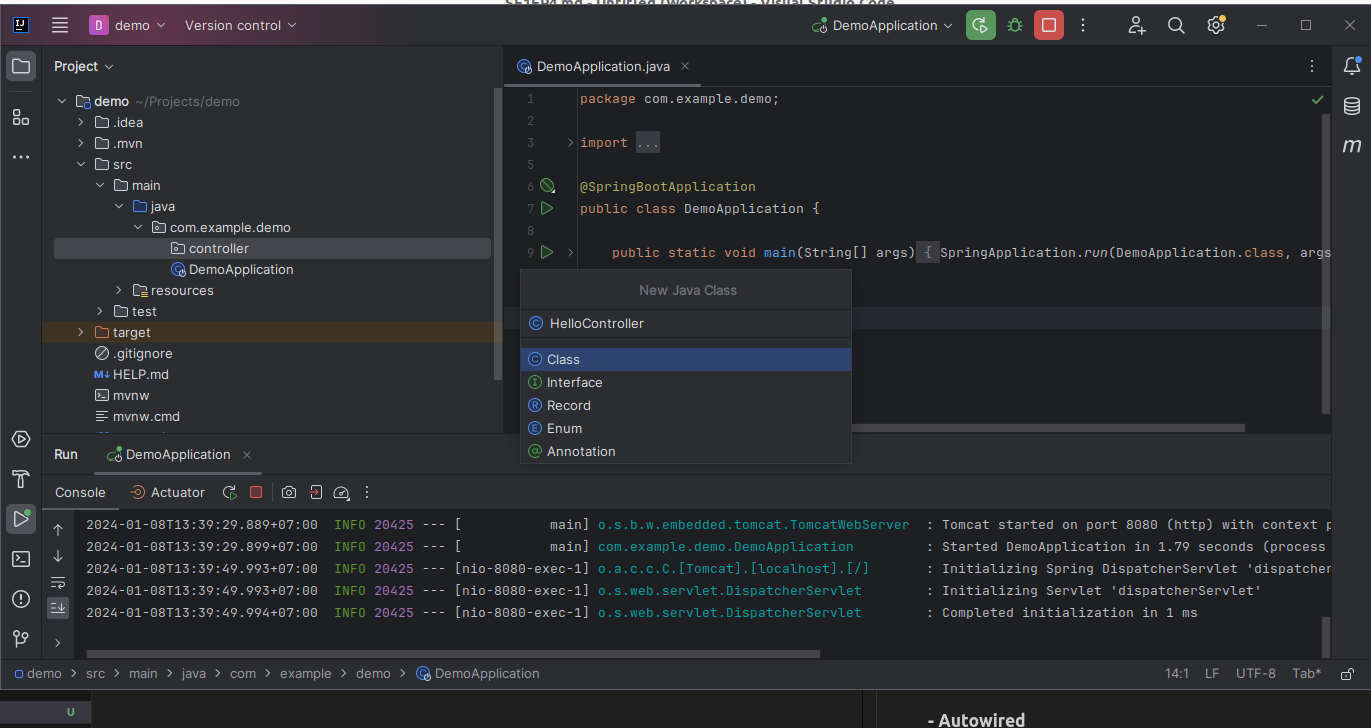This screenshot has width=1371, height=728.
Task: Click the run gutter icon on line 9
Action: click(547, 252)
